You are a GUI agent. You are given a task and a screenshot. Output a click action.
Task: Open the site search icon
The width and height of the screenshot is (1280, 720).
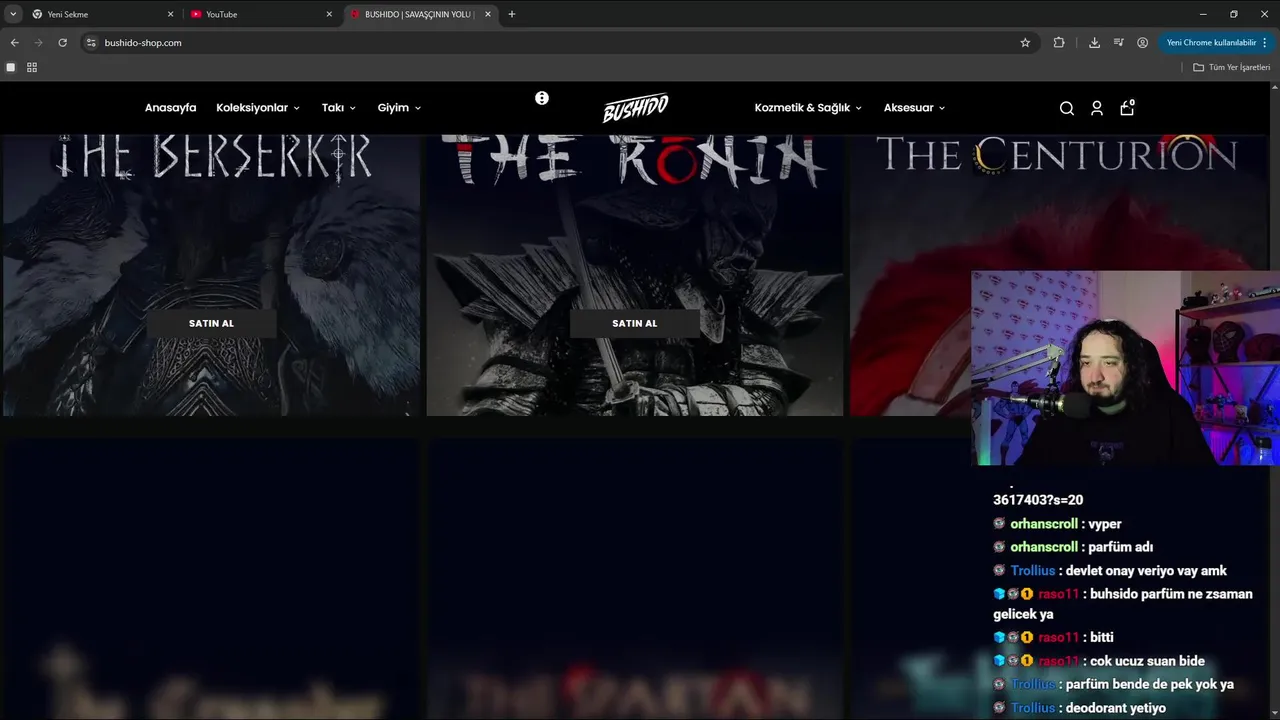pos(1067,108)
